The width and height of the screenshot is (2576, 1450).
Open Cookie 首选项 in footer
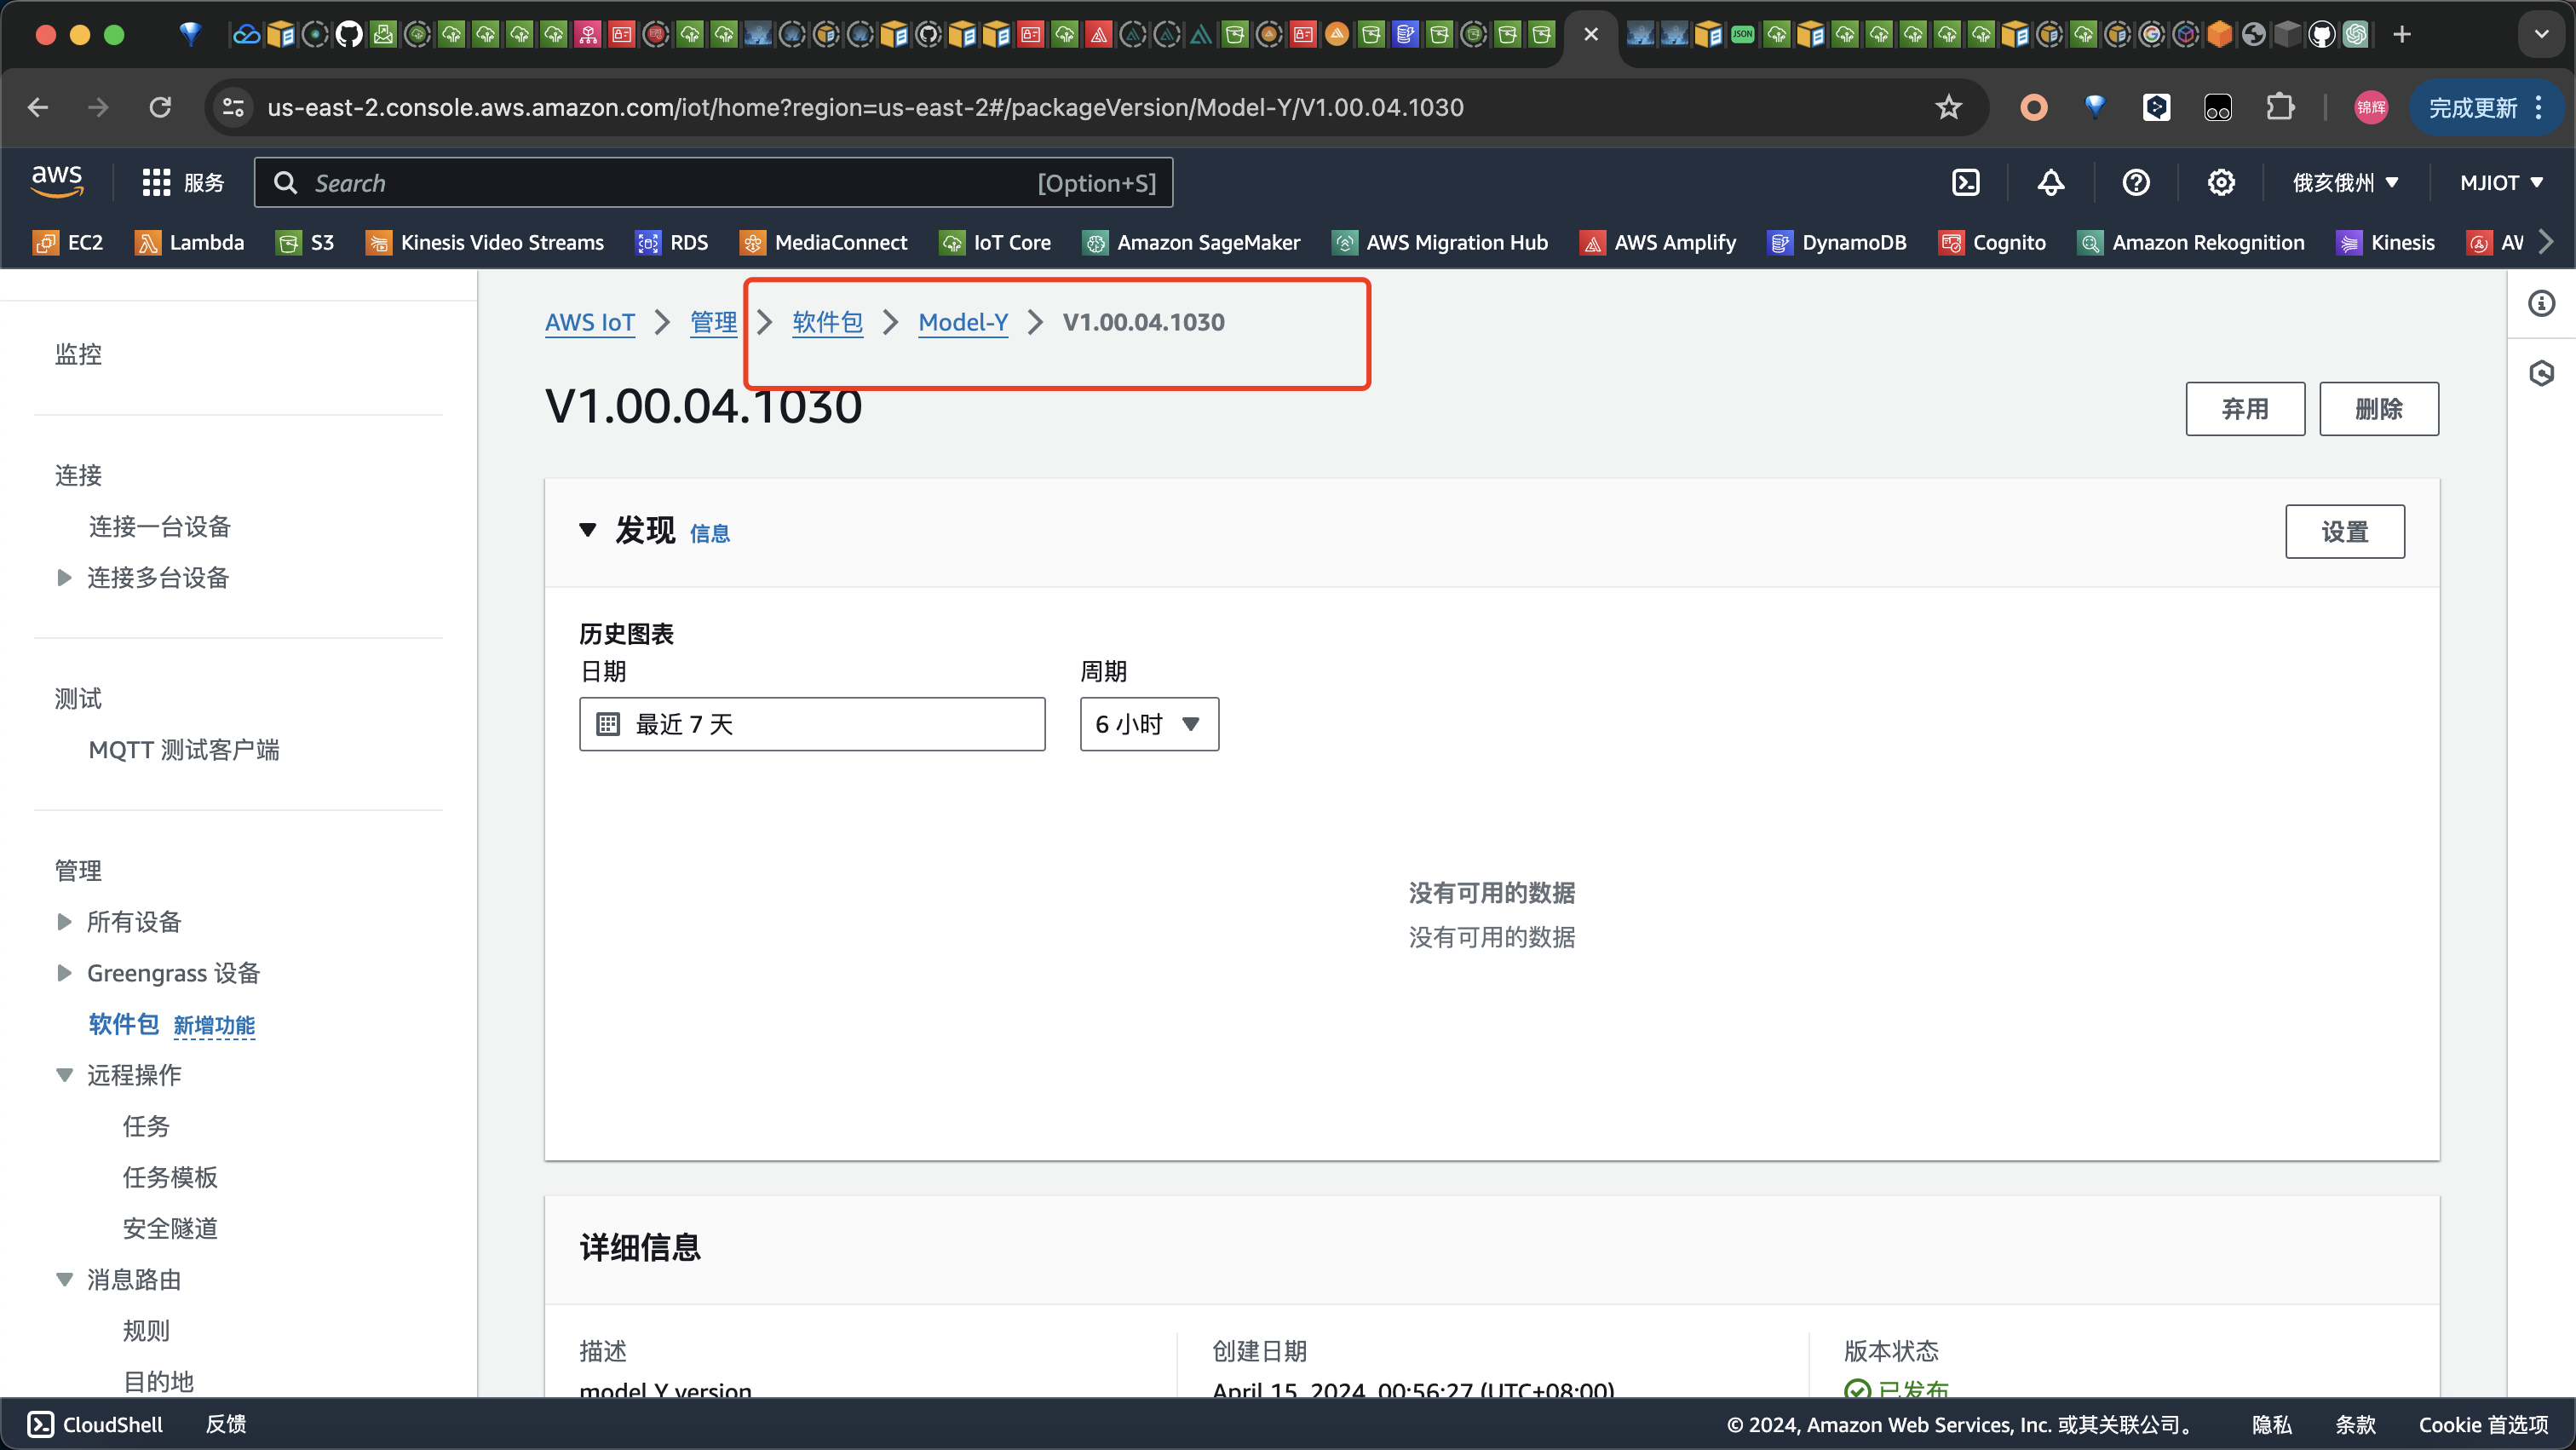coord(2483,1424)
